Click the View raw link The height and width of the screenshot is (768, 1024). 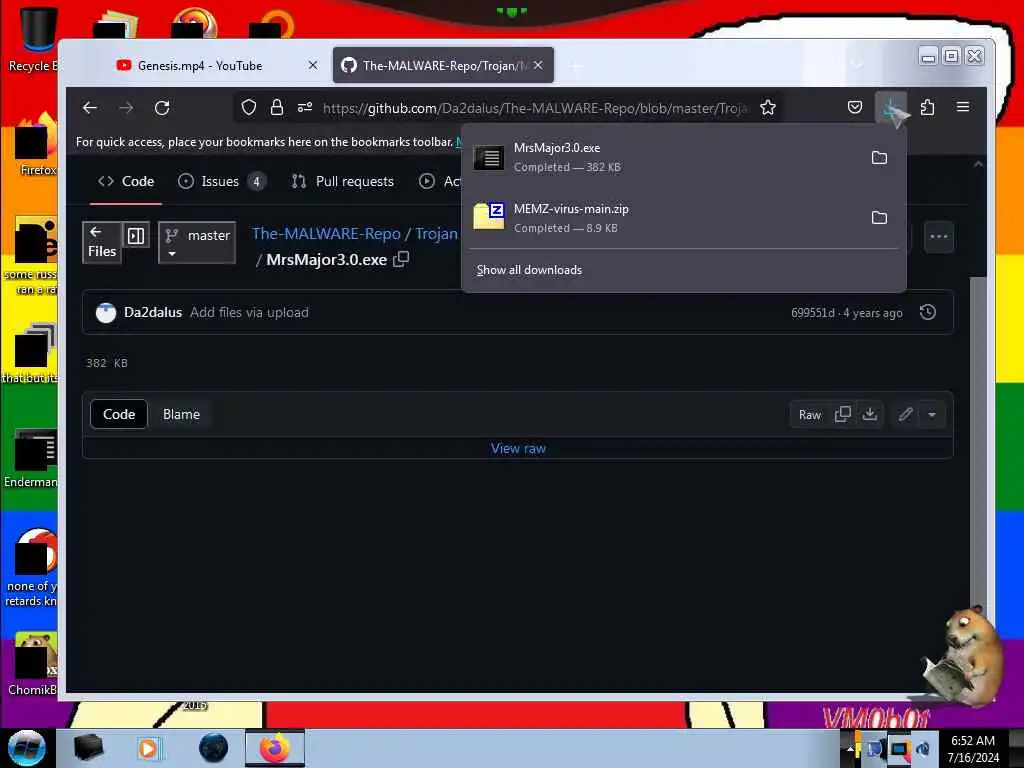point(519,448)
